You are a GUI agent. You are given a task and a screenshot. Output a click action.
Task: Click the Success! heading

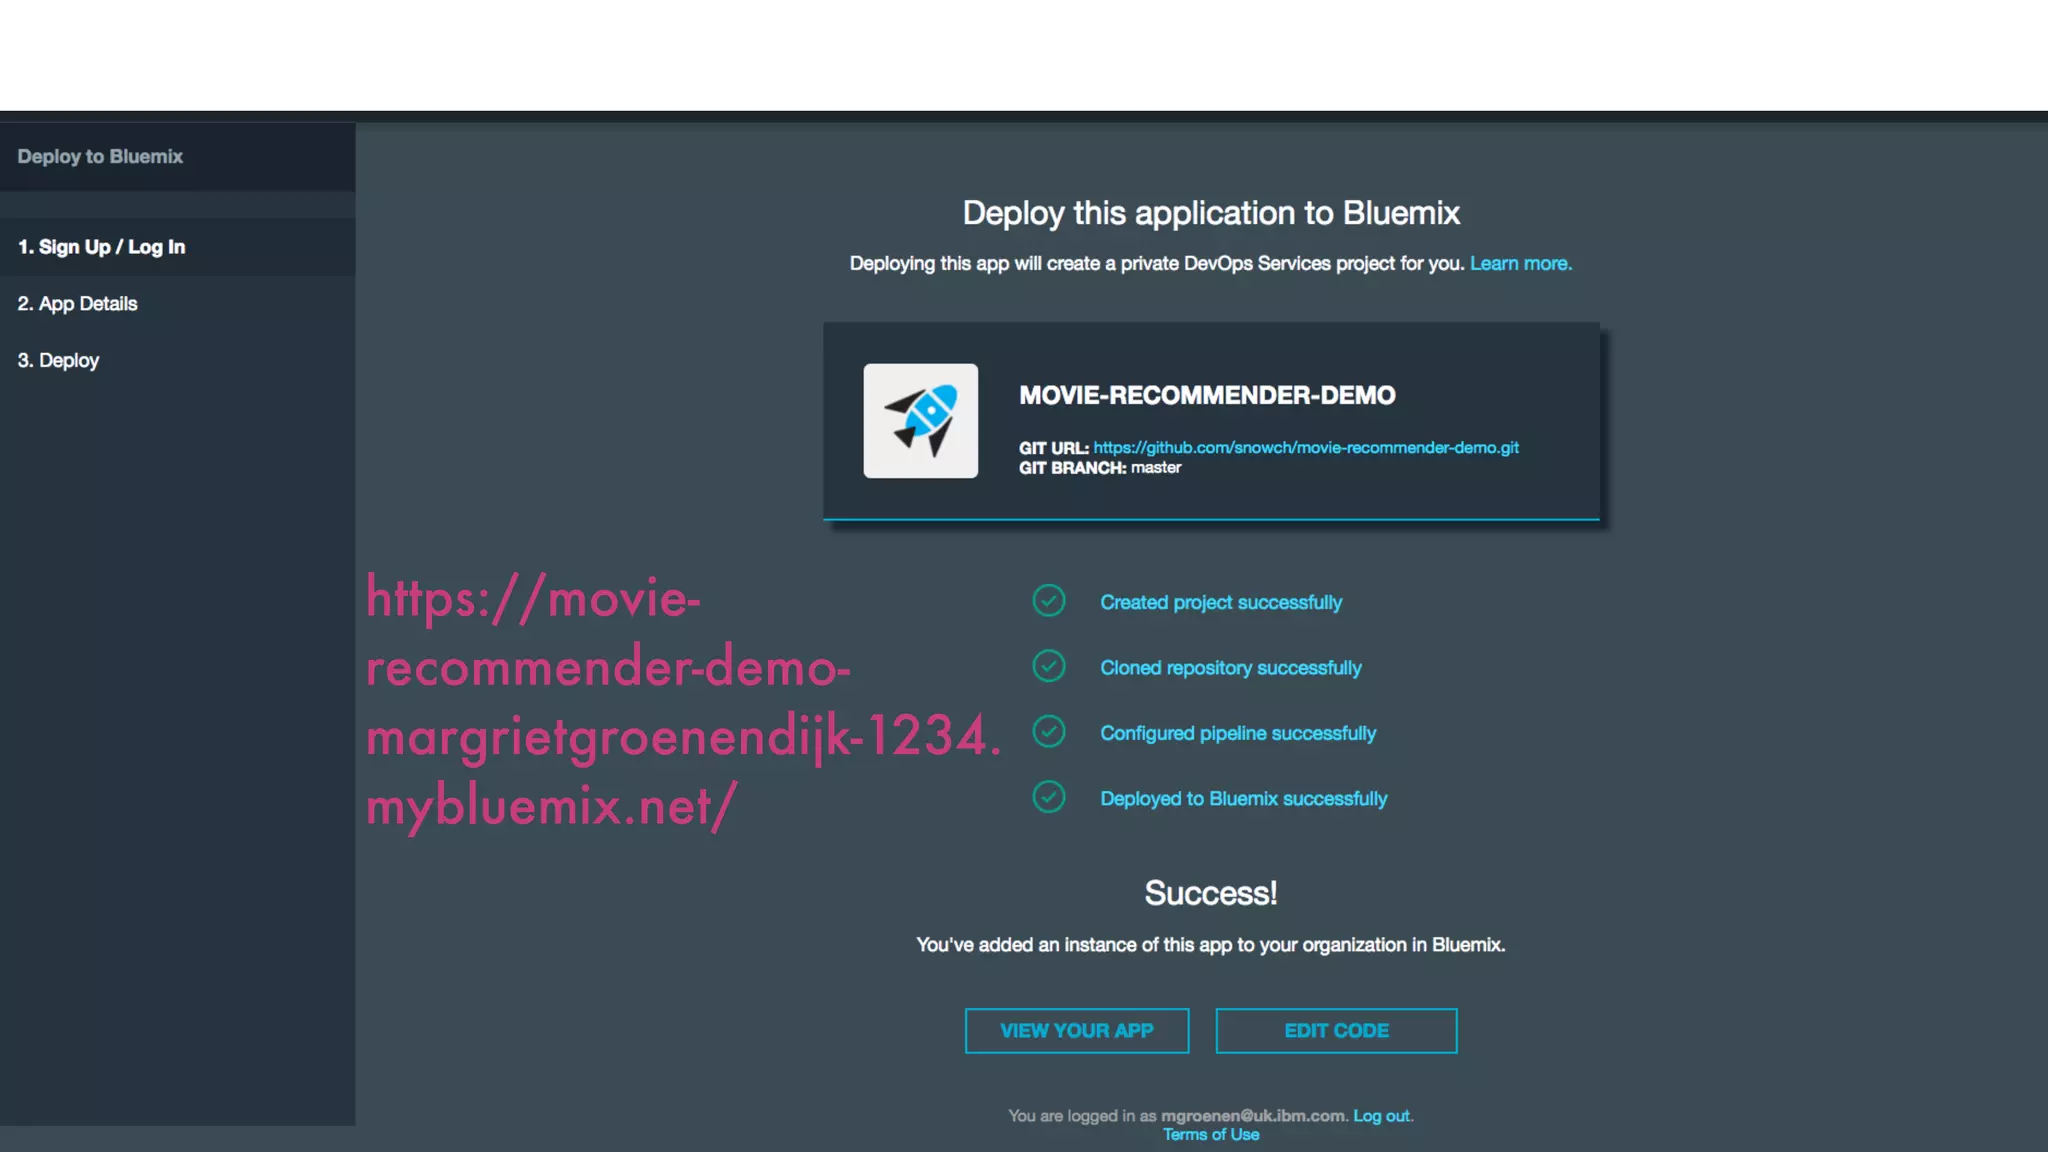tap(1211, 893)
